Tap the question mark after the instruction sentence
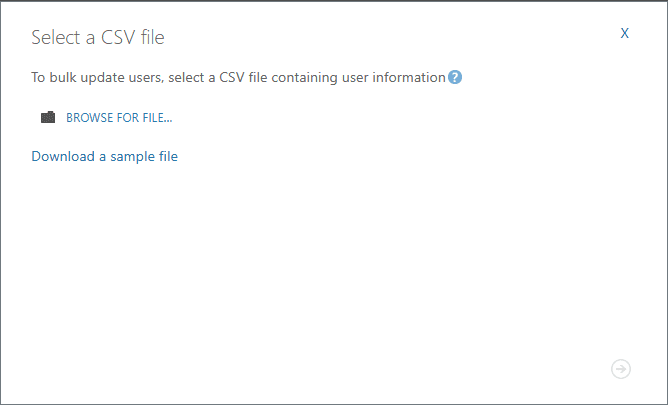Image resolution: width=668 pixels, height=405 pixels. (x=455, y=77)
